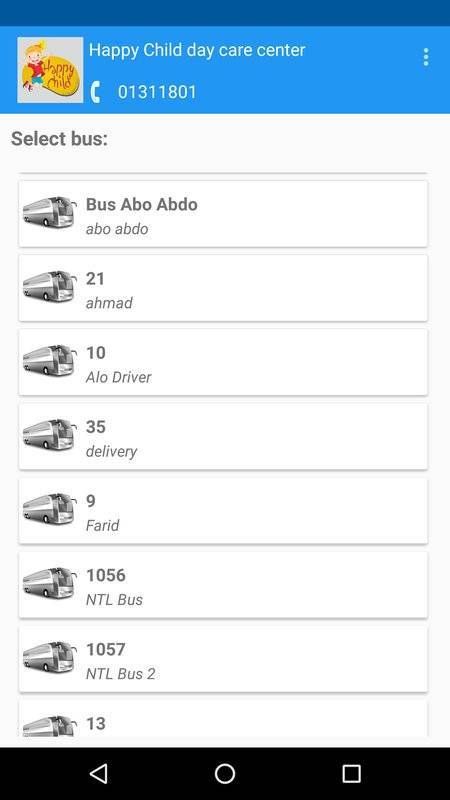
Task: Choose bus 10 Alo Driver
Action: [223, 362]
